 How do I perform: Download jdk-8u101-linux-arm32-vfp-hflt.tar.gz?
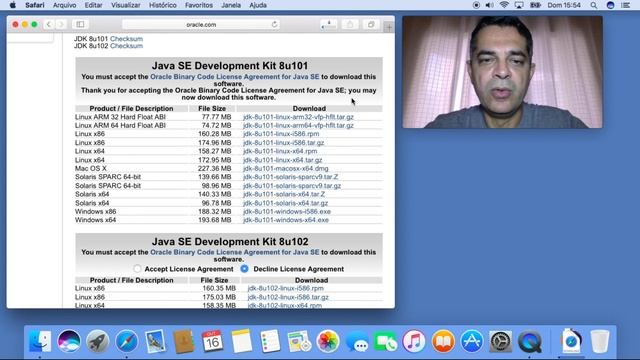[298, 117]
